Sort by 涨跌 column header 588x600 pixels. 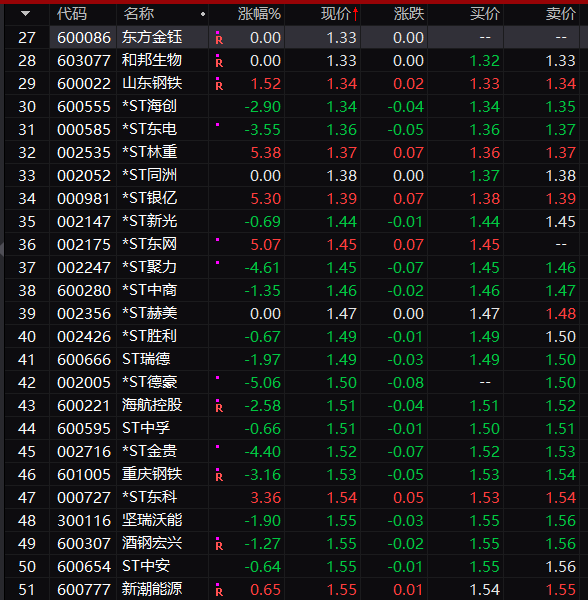[x=409, y=14]
